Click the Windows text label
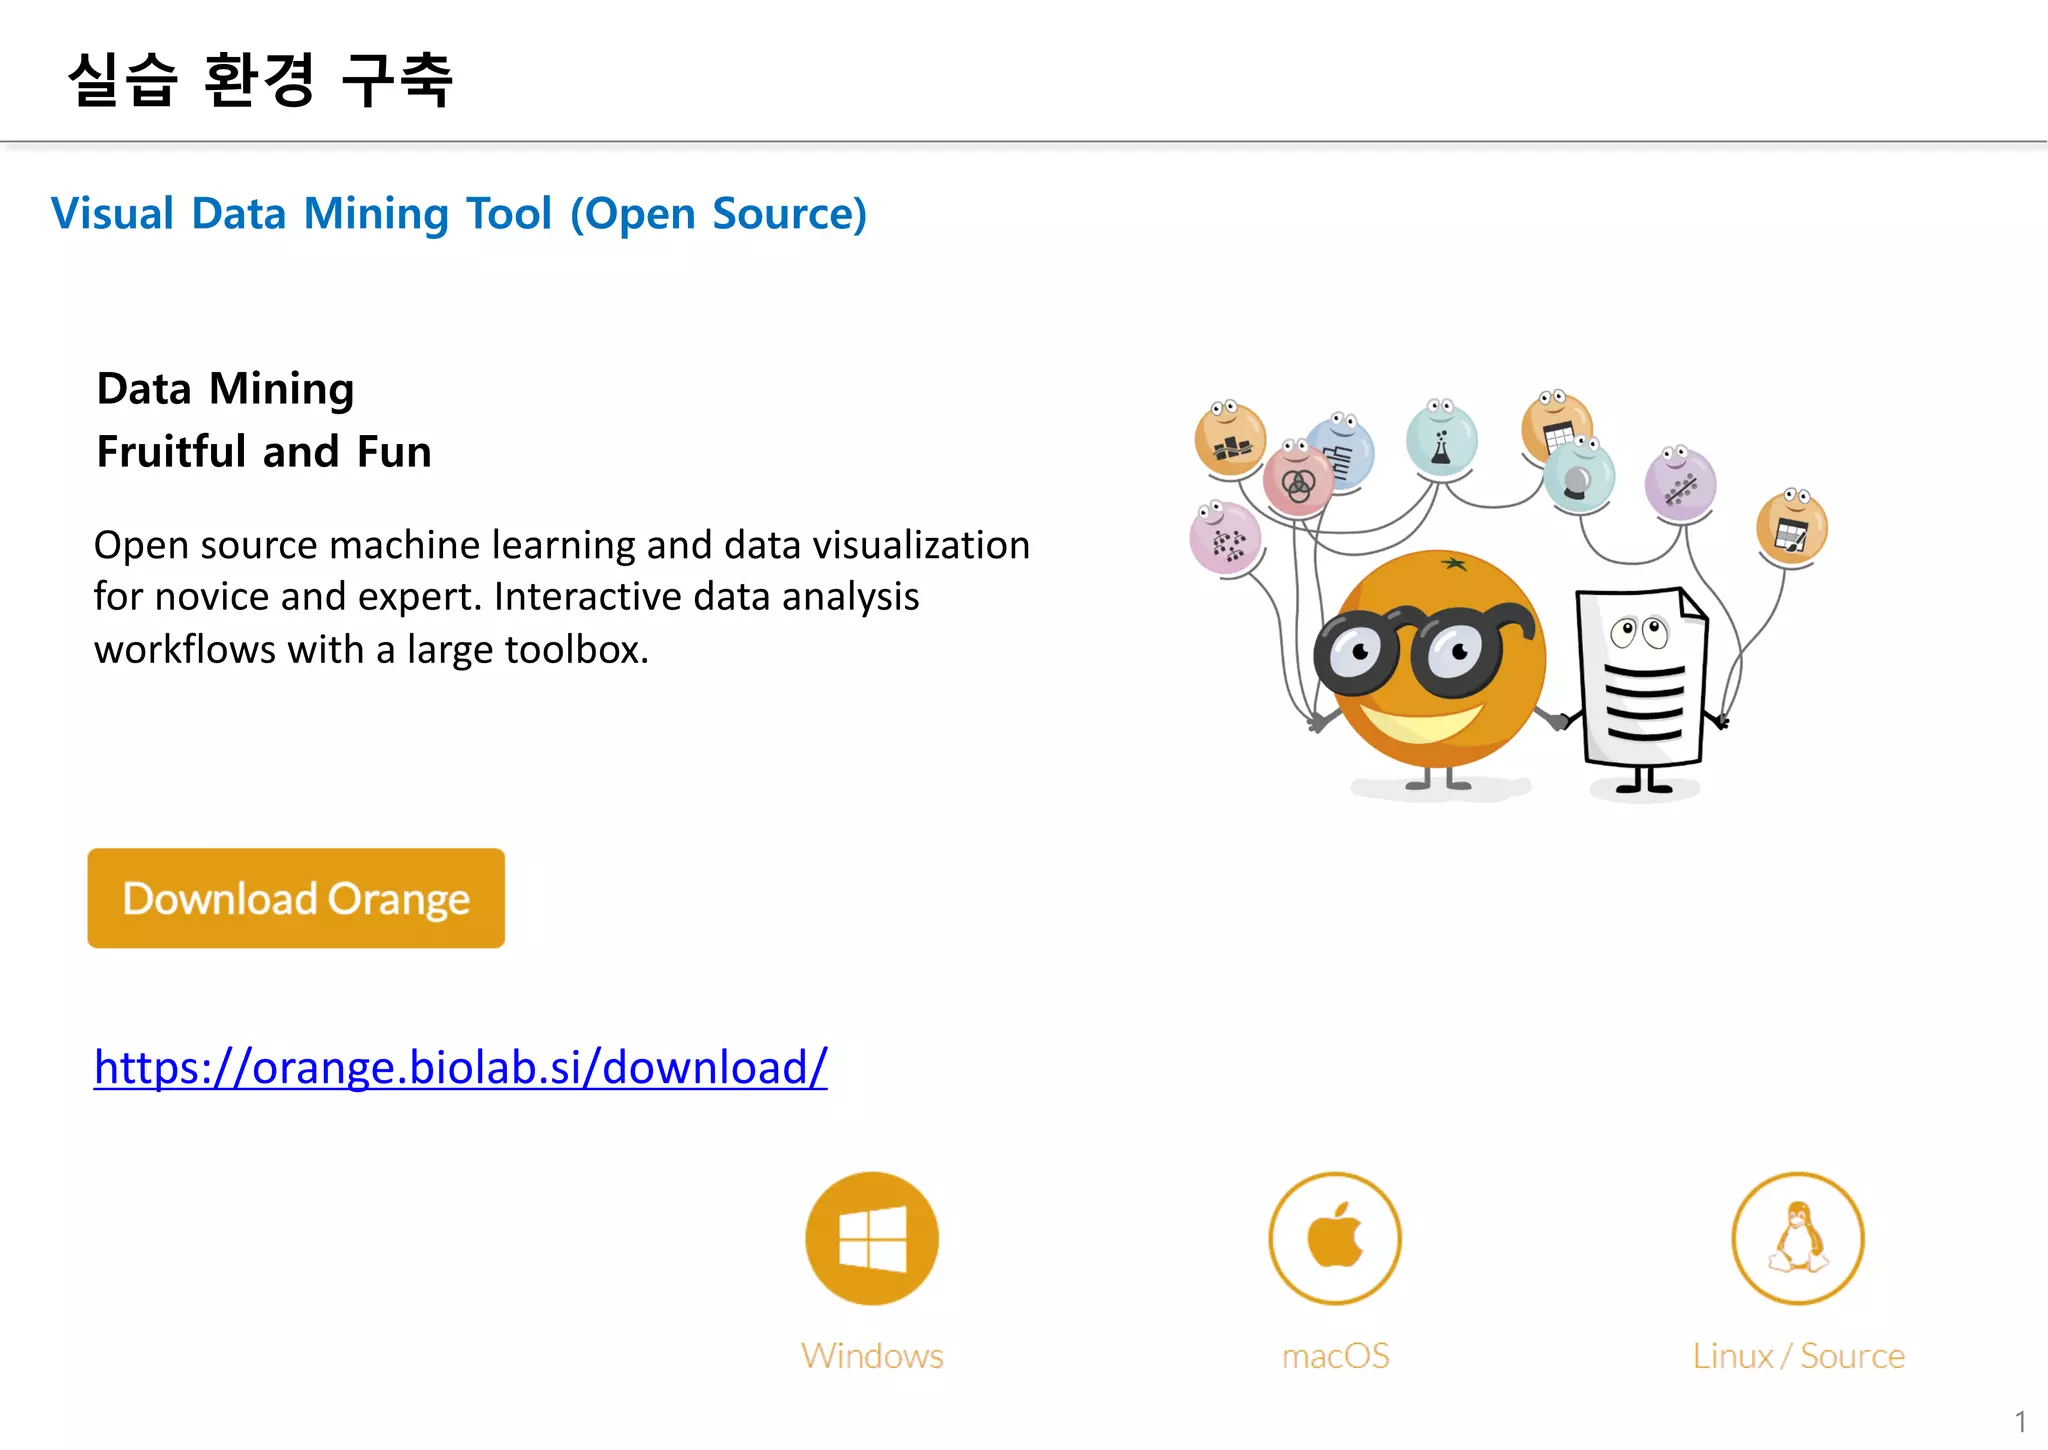The height and width of the screenshot is (1450, 2048). click(x=872, y=1356)
